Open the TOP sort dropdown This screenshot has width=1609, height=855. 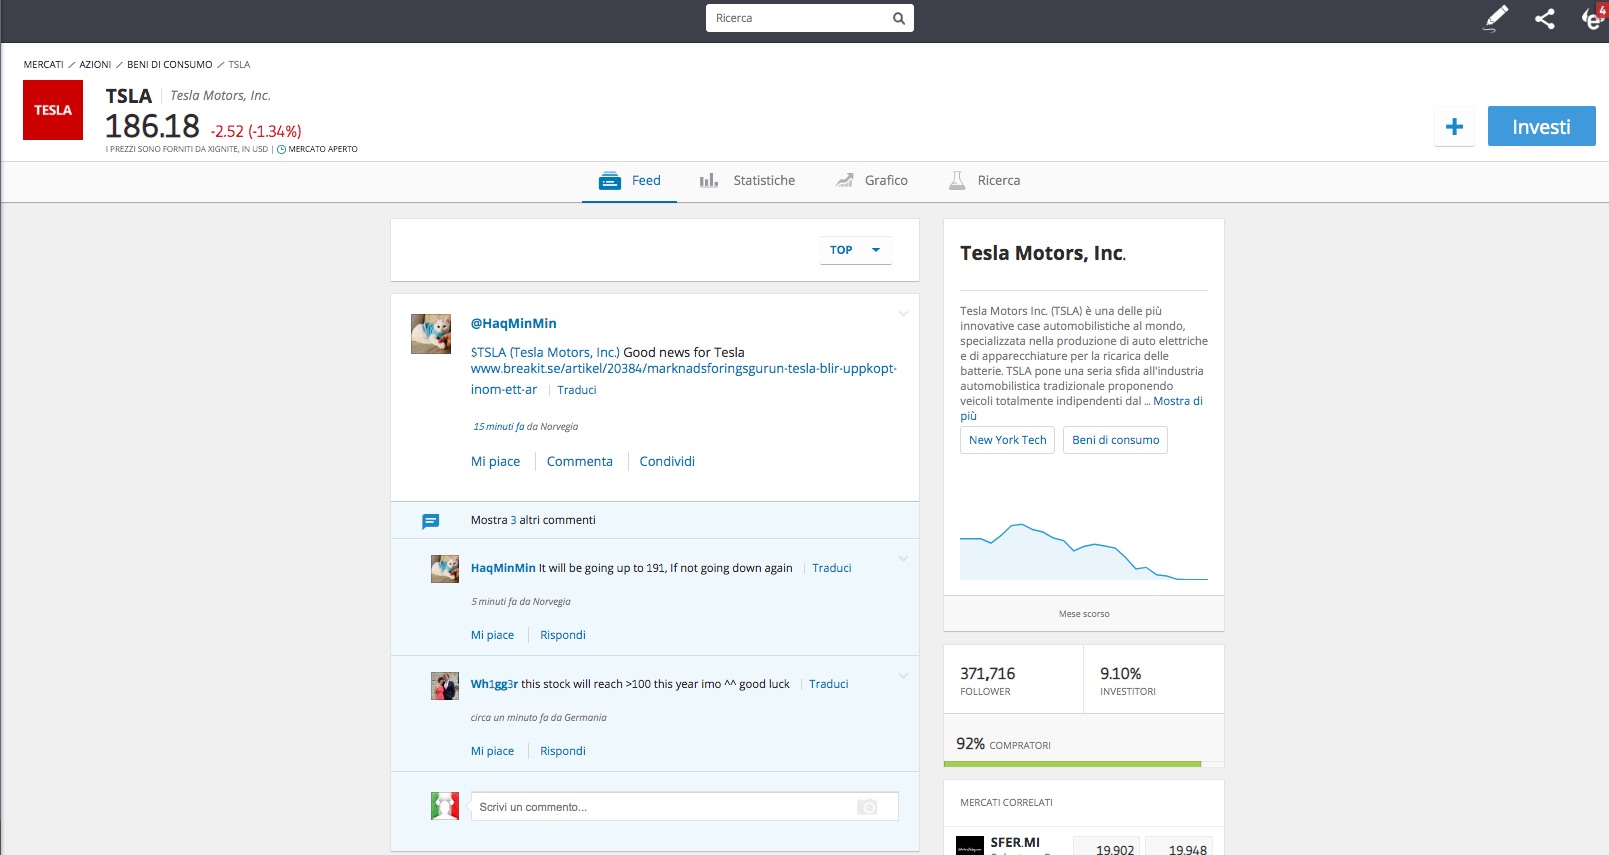click(855, 250)
